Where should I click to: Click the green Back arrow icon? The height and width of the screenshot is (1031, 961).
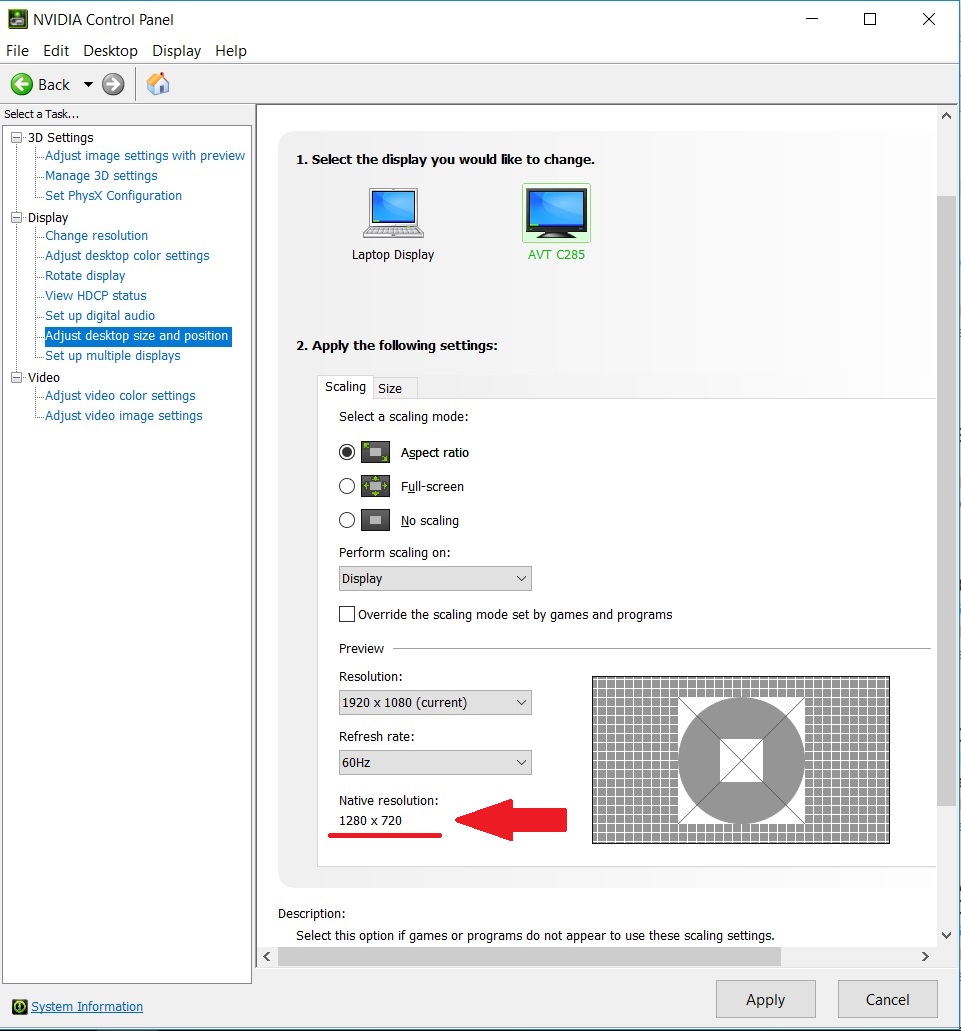coord(22,84)
